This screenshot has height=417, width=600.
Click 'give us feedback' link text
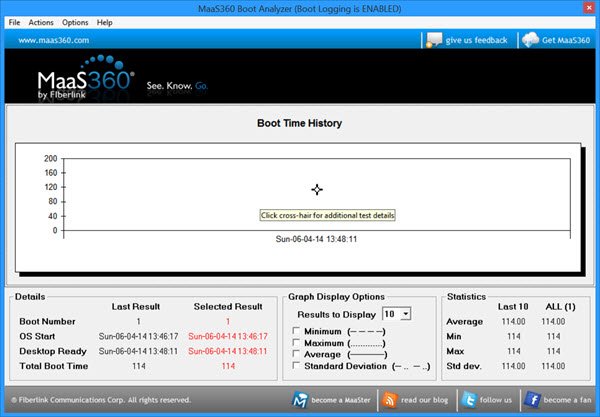tap(476, 40)
